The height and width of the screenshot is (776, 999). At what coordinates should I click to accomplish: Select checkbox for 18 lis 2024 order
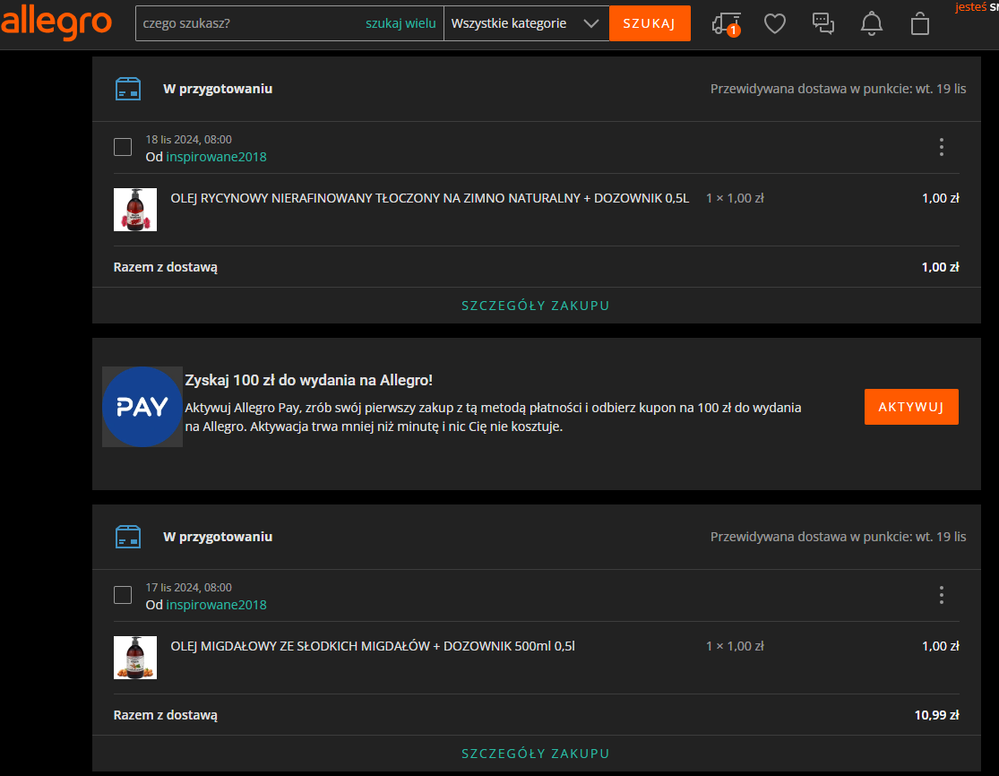click(x=123, y=147)
